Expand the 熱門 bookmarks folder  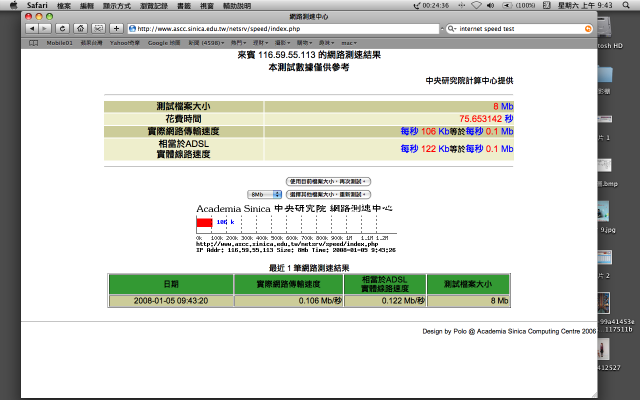pyautogui.click(x=238, y=43)
